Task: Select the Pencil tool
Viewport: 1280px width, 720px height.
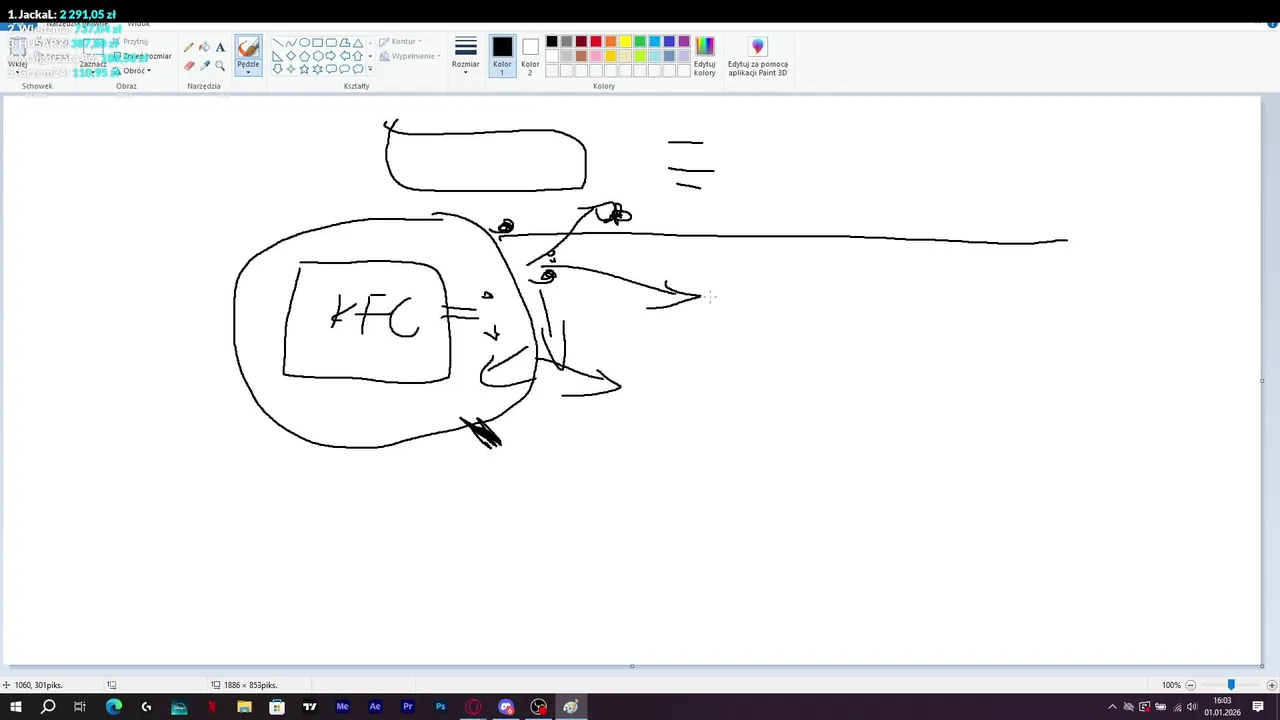Action: click(189, 47)
